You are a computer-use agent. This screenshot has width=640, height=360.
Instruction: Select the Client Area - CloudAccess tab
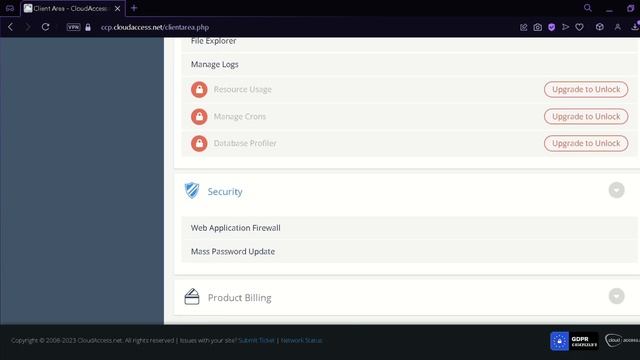pos(73,8)
